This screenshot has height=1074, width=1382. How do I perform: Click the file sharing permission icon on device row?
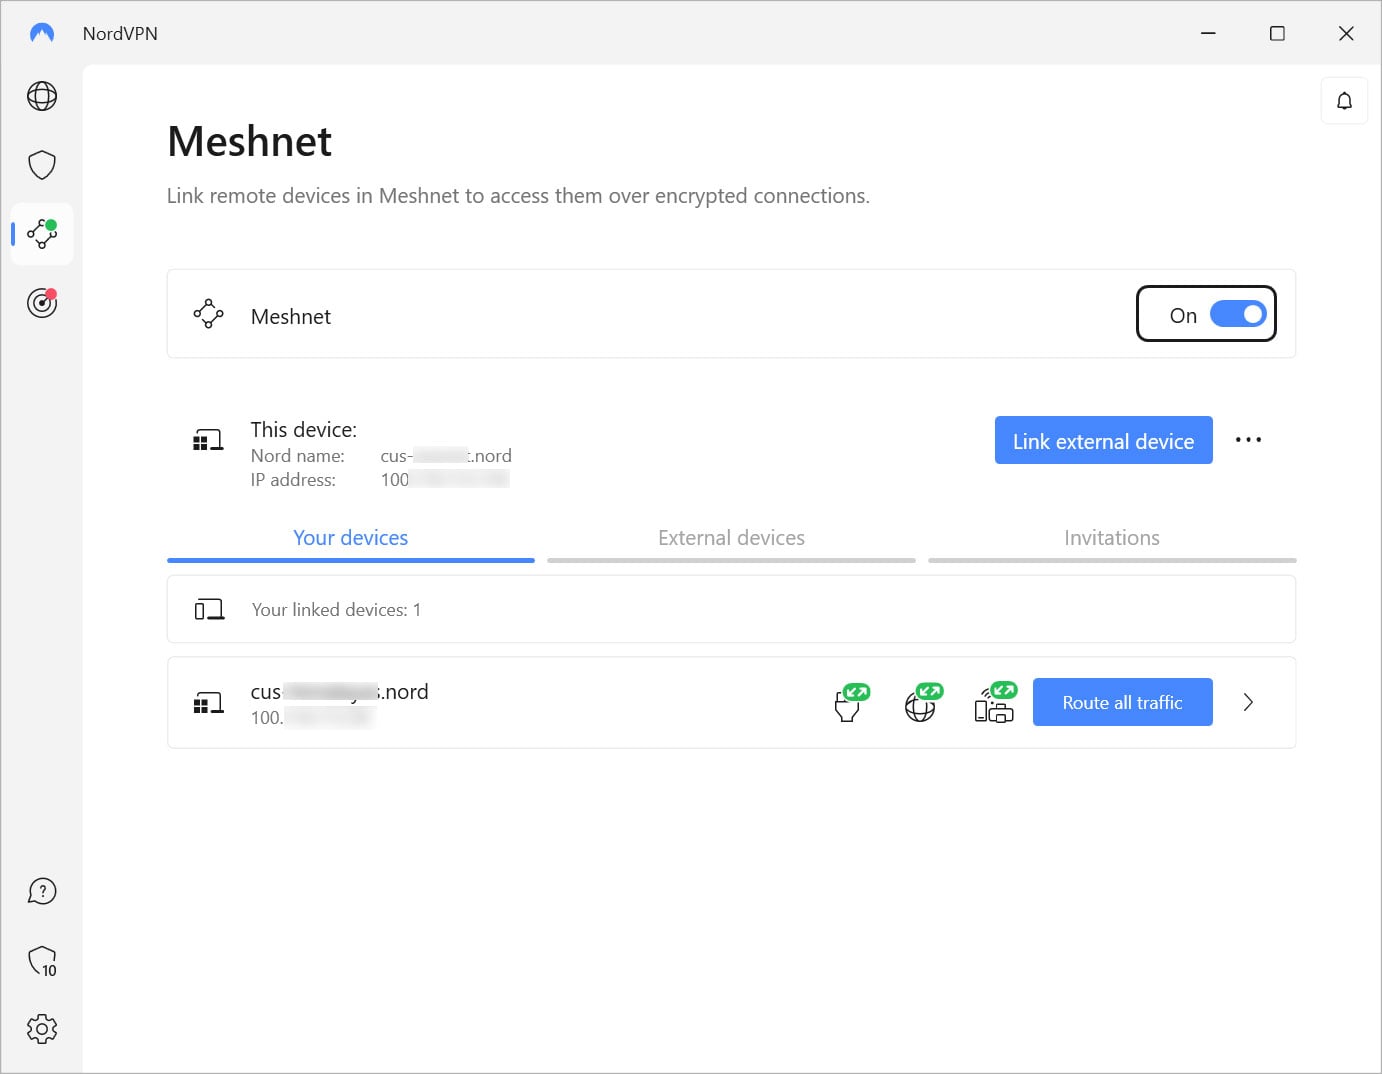click(848, 702)
